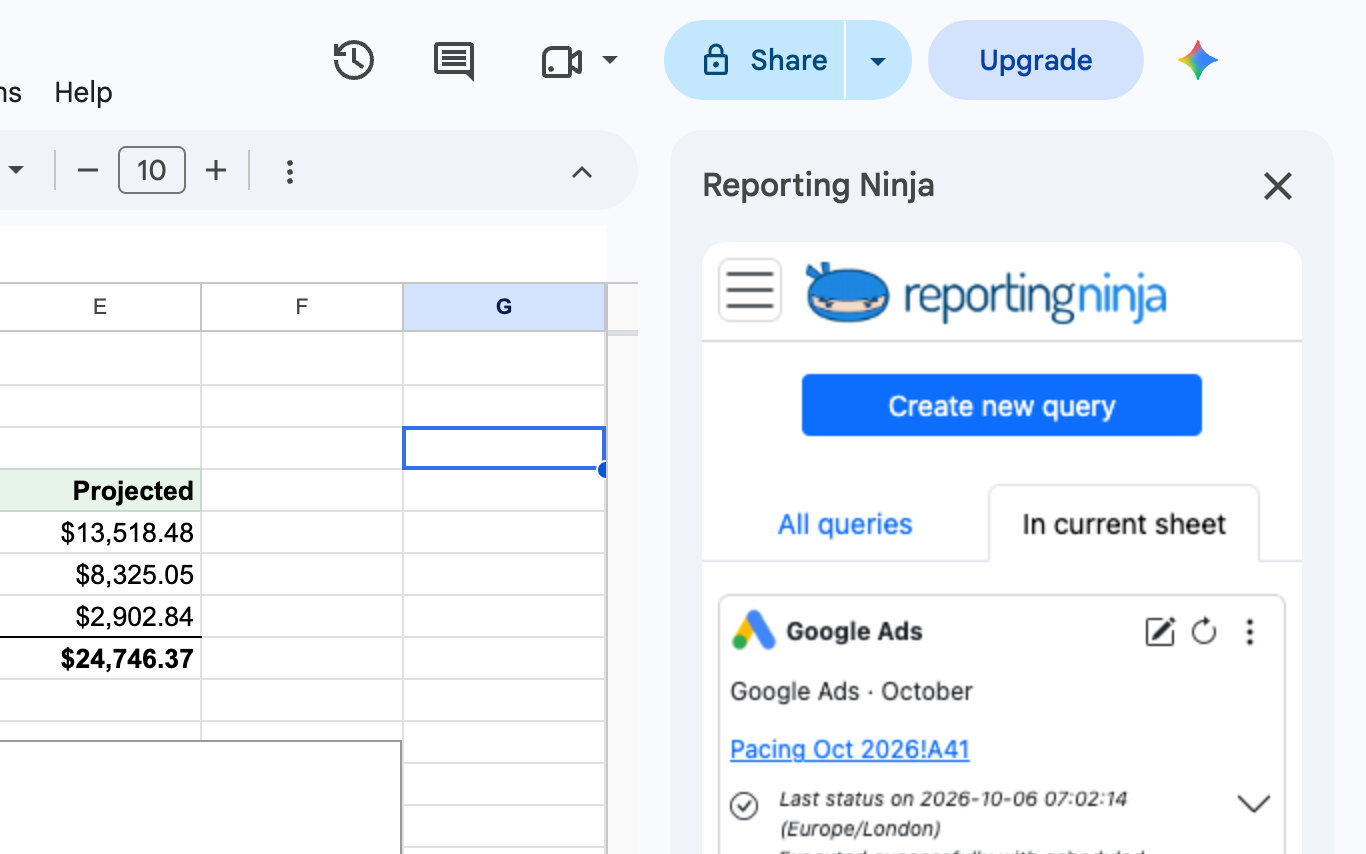Image resolution: width=1366 pixels, height=854 pixels.
Task: Select the In current sheet tab
Action: tap(1124, 524)
